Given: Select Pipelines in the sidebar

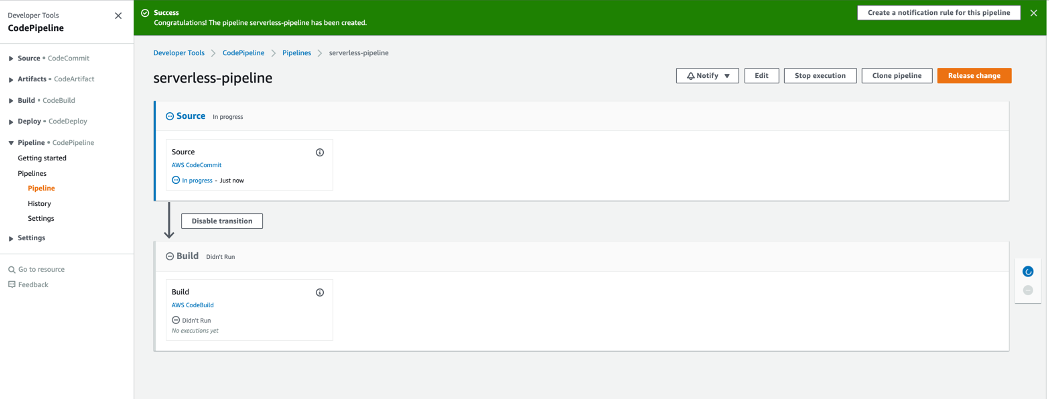Looking at the screenshot, I should pyautogui.click(x=32, y=174).
